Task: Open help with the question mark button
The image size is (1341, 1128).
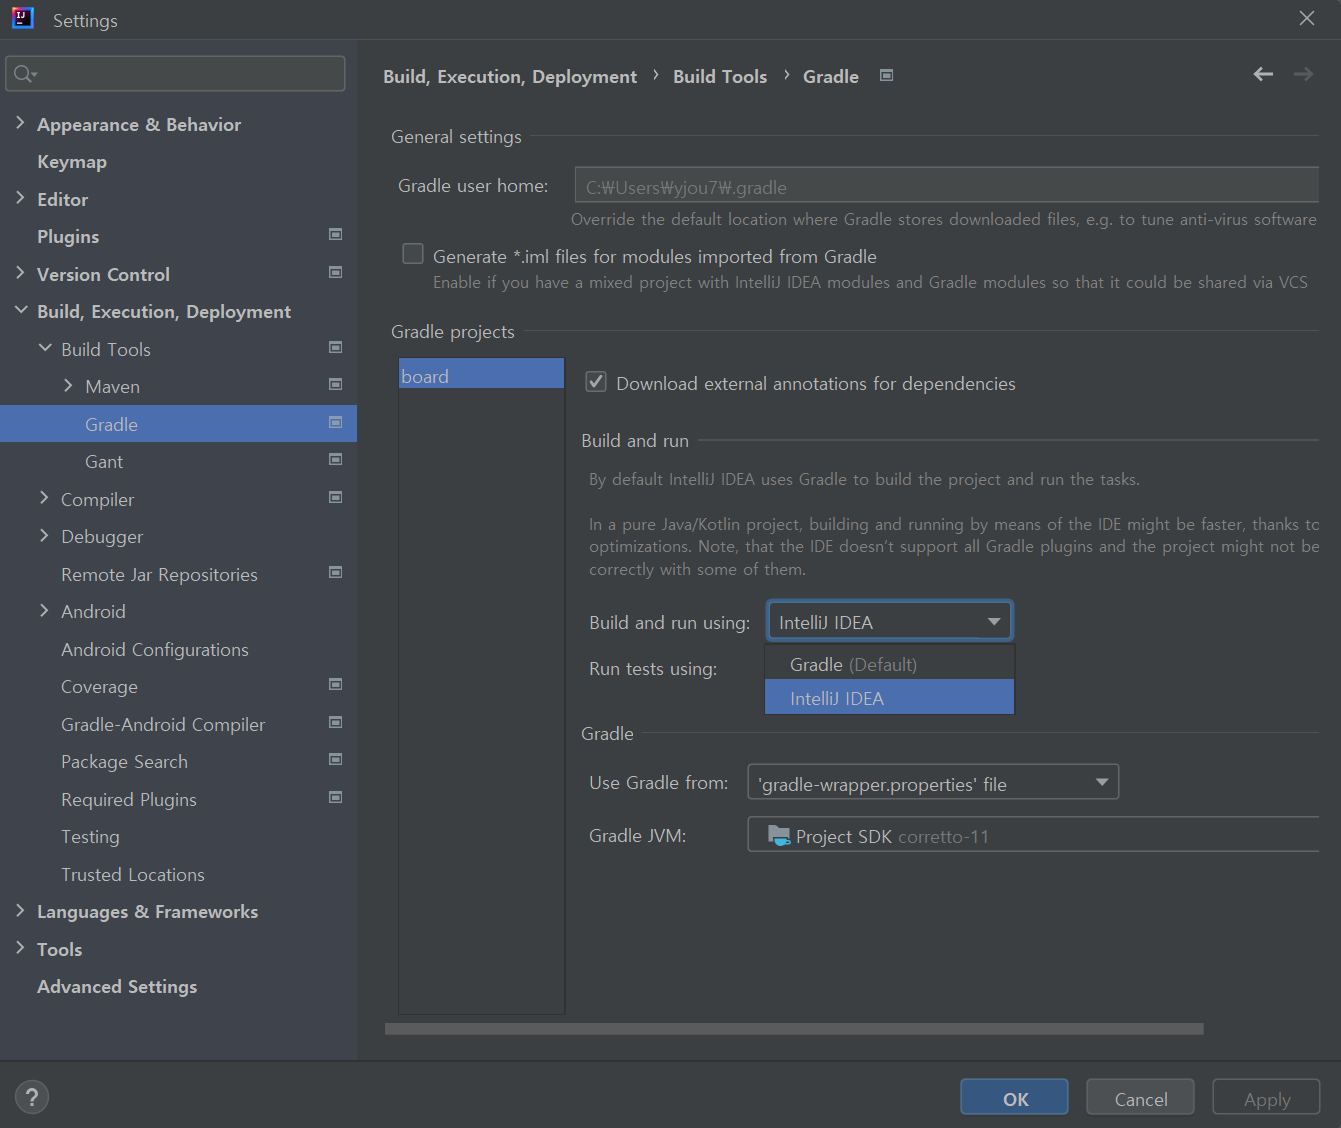Action: tap(32, 1097)
